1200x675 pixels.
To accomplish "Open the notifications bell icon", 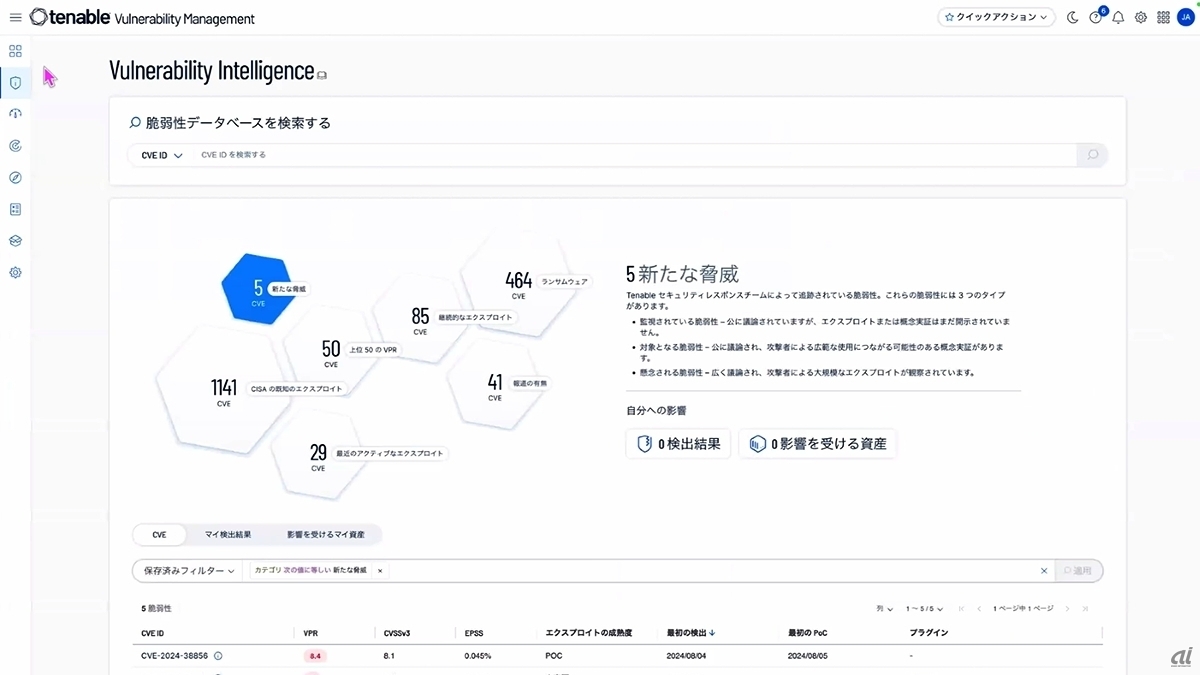I will pyautogui.click(x=1118, y=18).
